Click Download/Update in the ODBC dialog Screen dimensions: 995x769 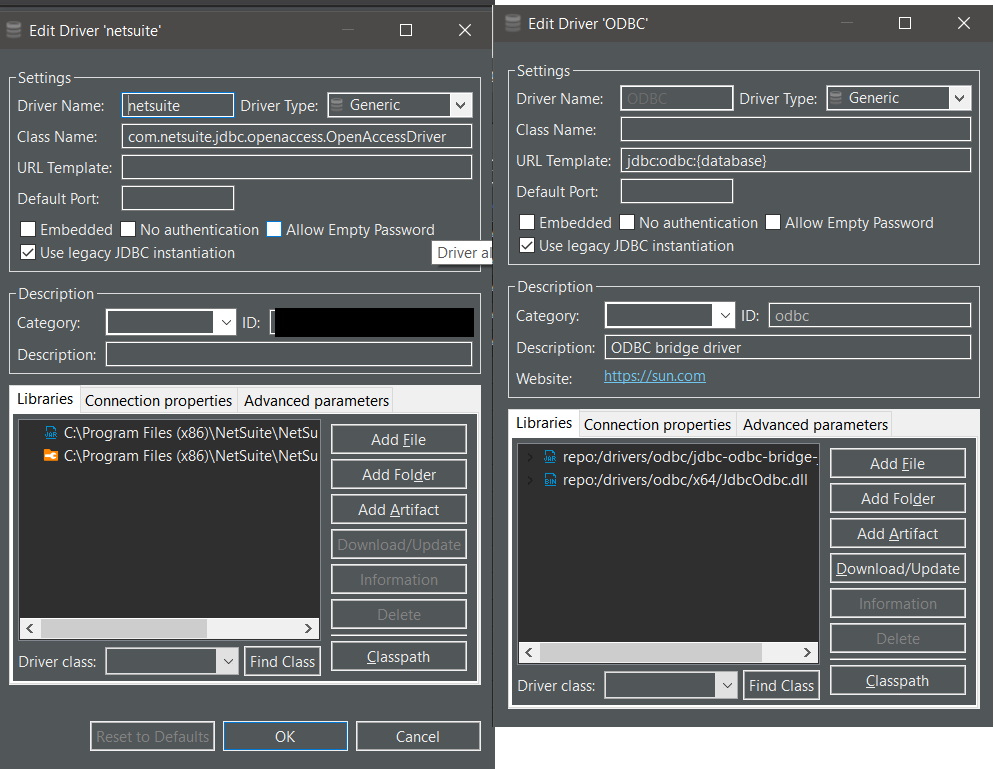point(897,568)
